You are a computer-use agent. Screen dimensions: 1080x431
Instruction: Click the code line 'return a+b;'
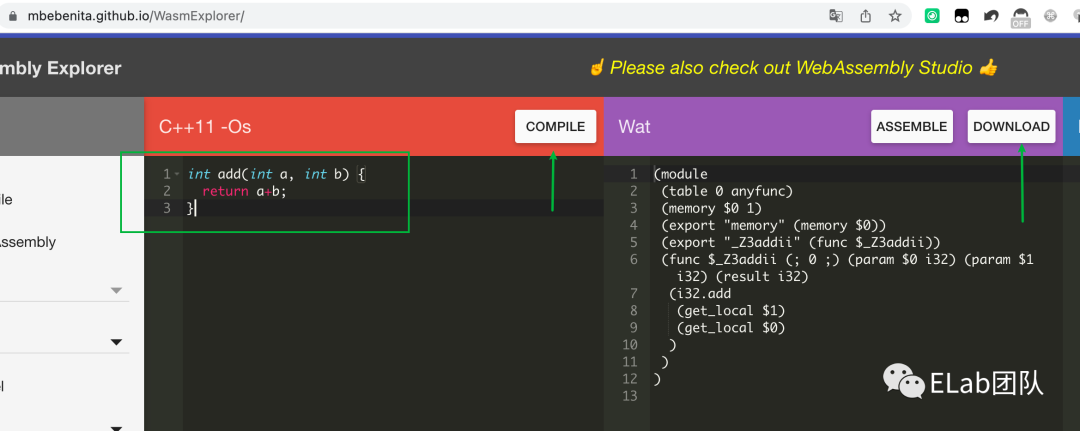click(x=244, y=191)
